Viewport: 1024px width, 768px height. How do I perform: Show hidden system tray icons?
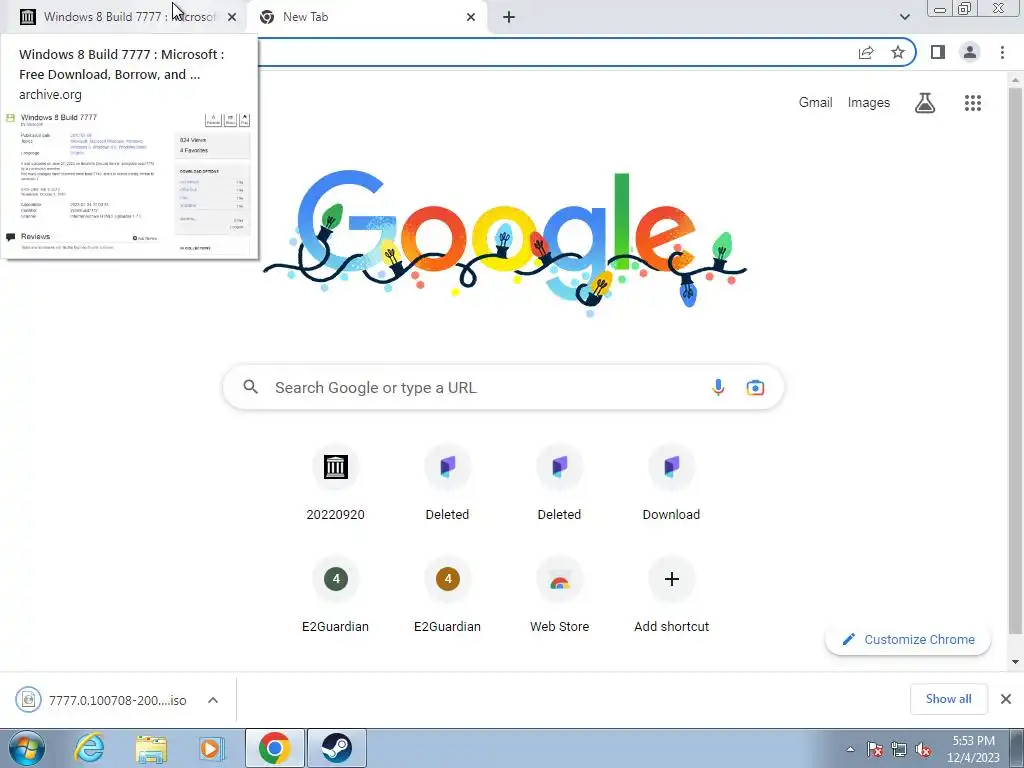coord(850,749)
